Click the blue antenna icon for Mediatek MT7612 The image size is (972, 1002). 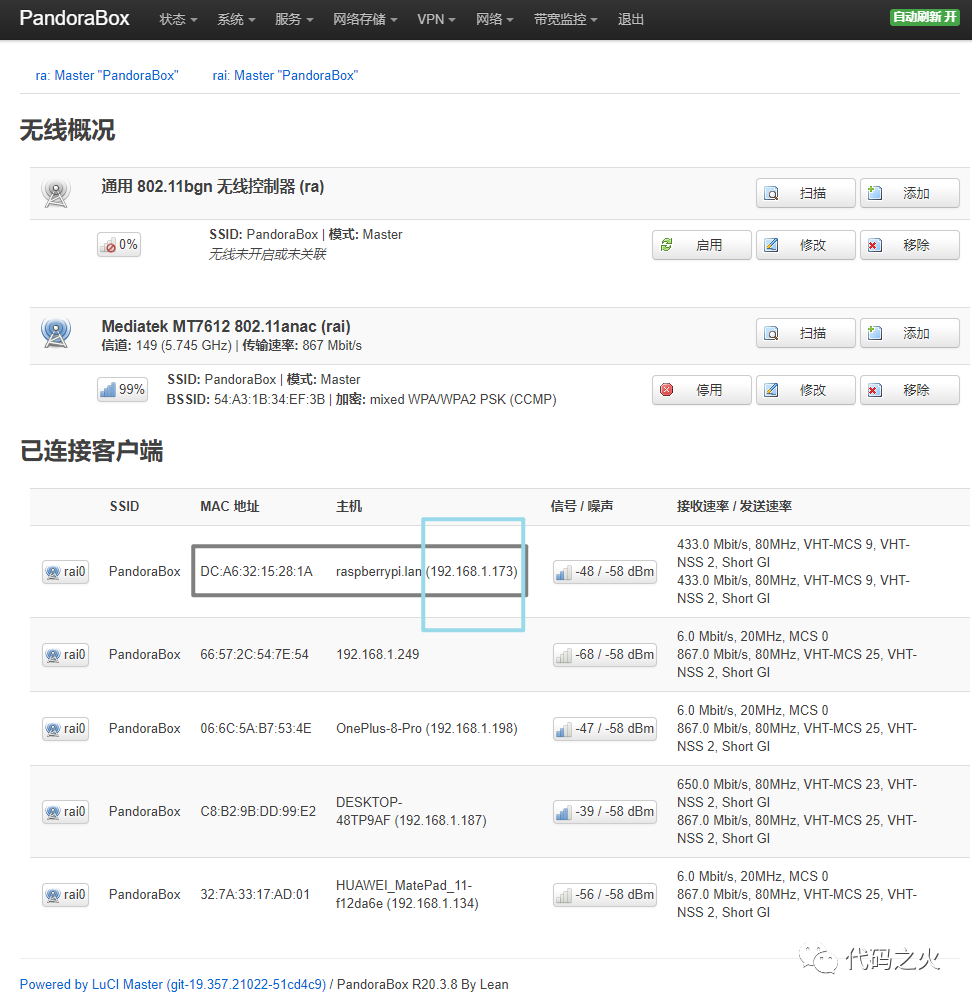[x=56, y=332]
